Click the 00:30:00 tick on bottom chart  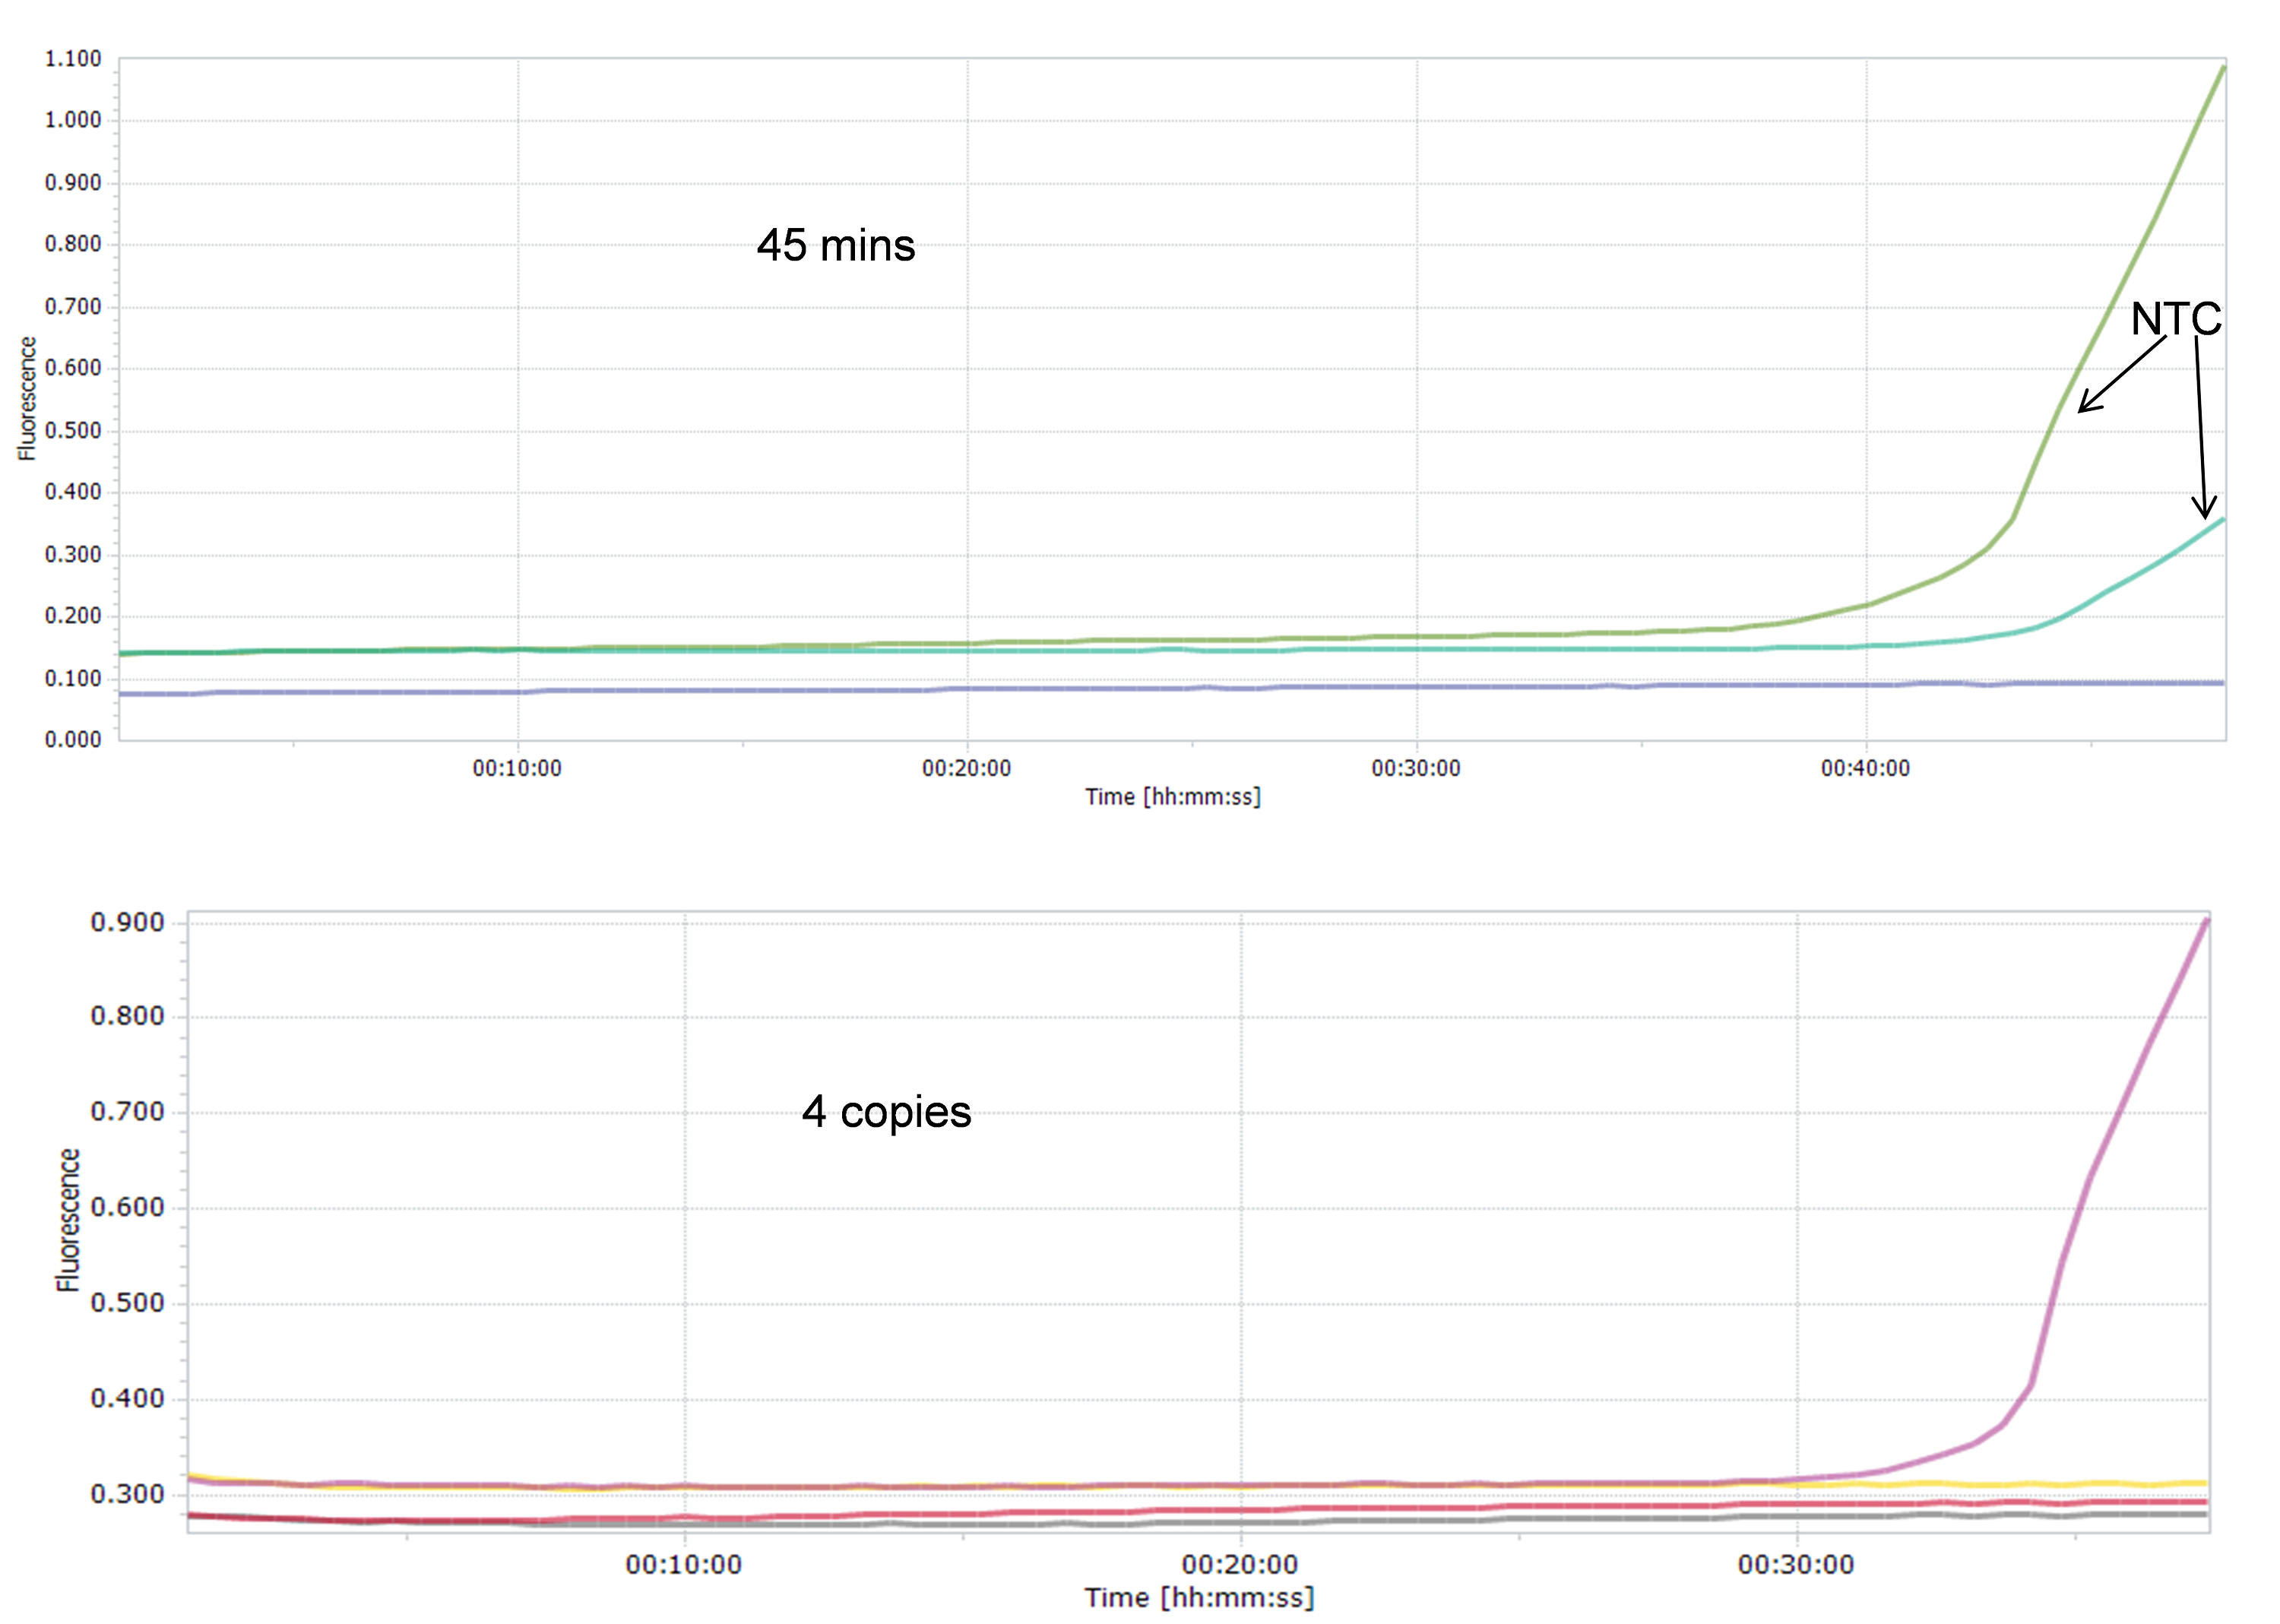(1796, 1565)
